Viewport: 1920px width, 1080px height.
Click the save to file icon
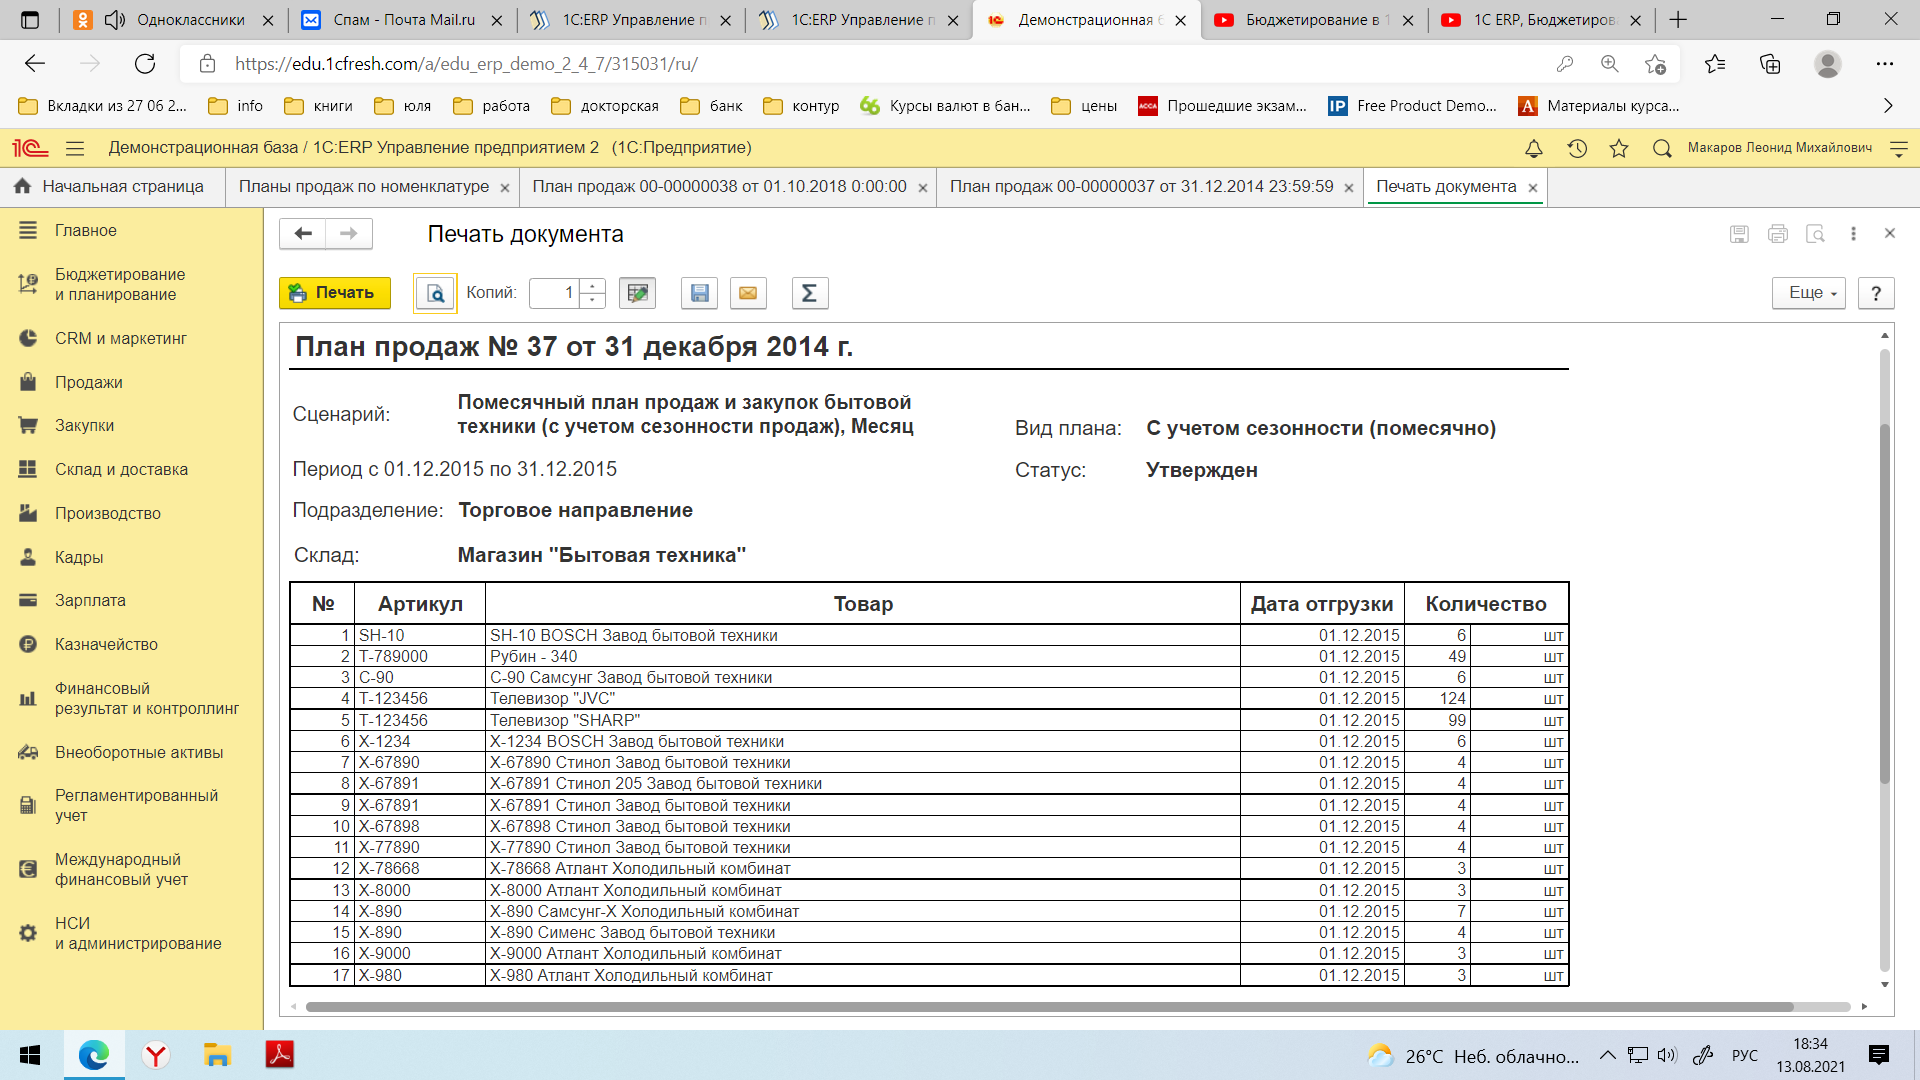tap(700, 293)
